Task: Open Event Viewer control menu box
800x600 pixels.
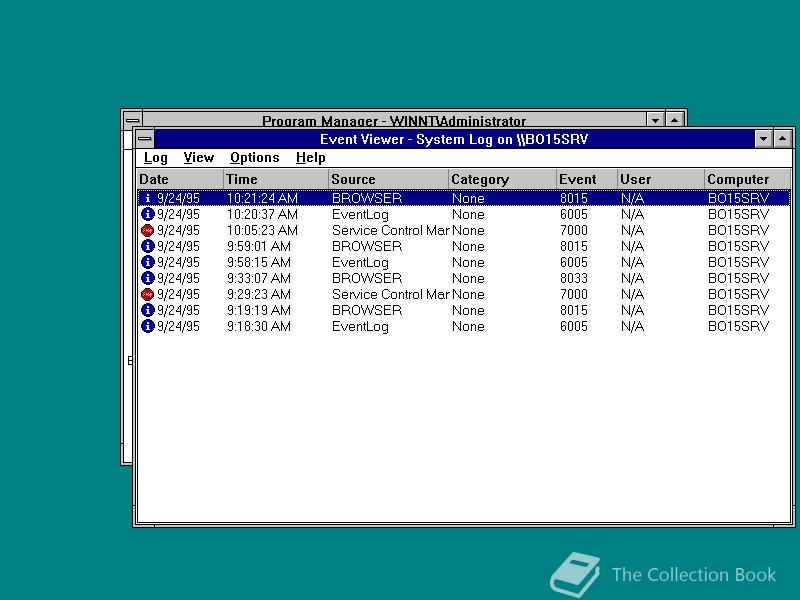Action: pyautogui.click(x=145, y=138)
